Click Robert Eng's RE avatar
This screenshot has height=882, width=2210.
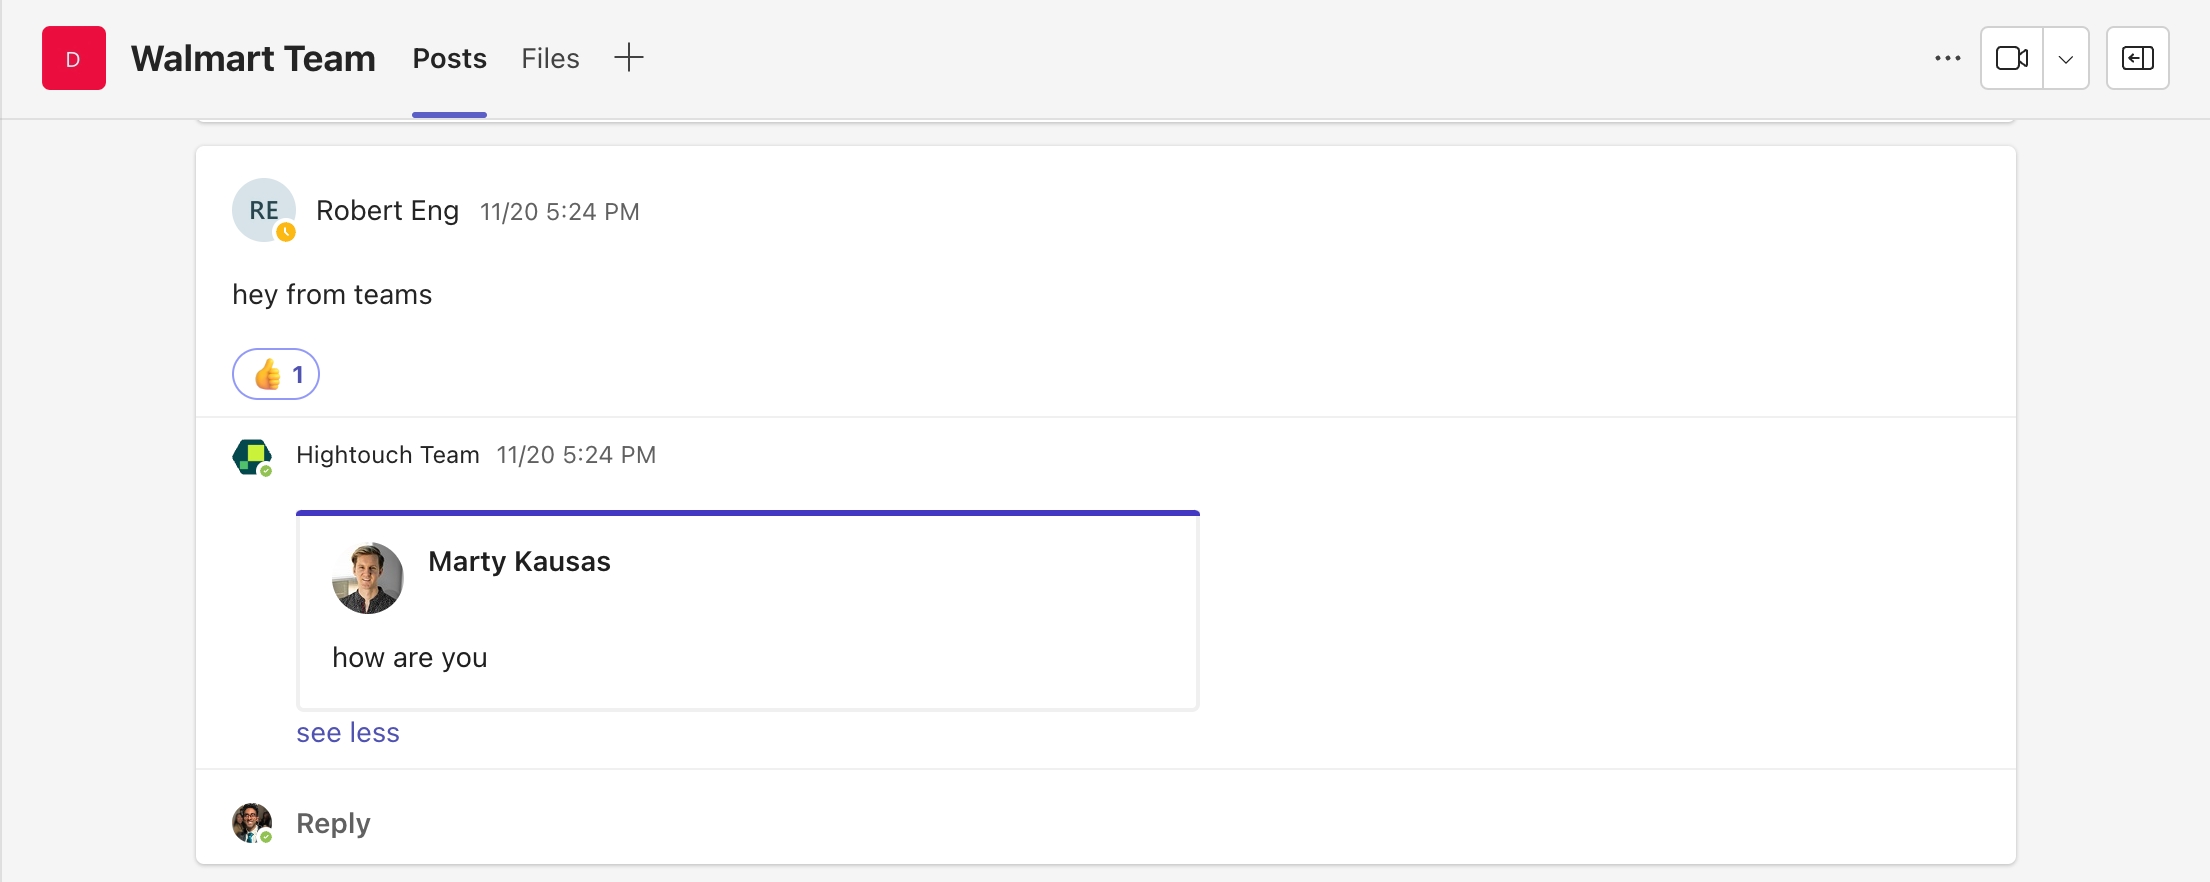[264, 210]
